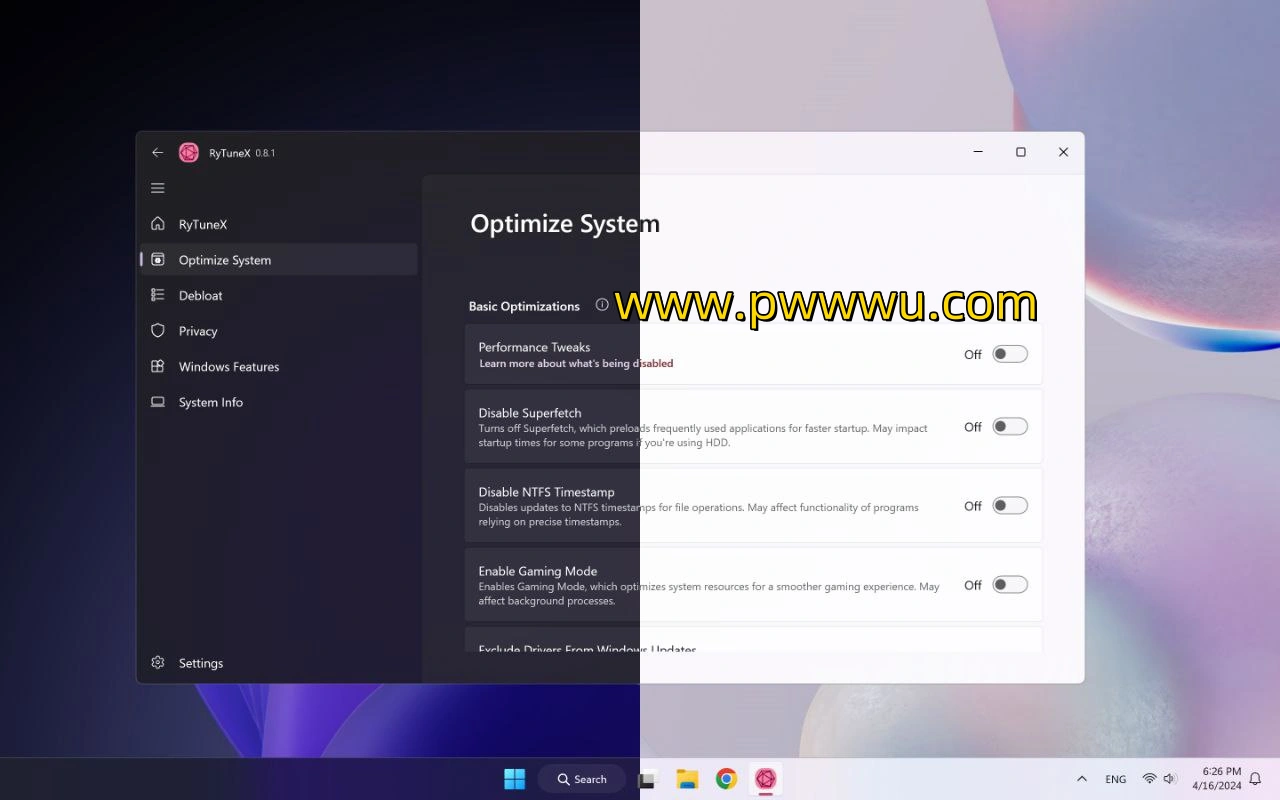The width and height of the screenshot is (1280, 800).
Task: Close the RyTuneX window
Action: (x=1063, y=152)
